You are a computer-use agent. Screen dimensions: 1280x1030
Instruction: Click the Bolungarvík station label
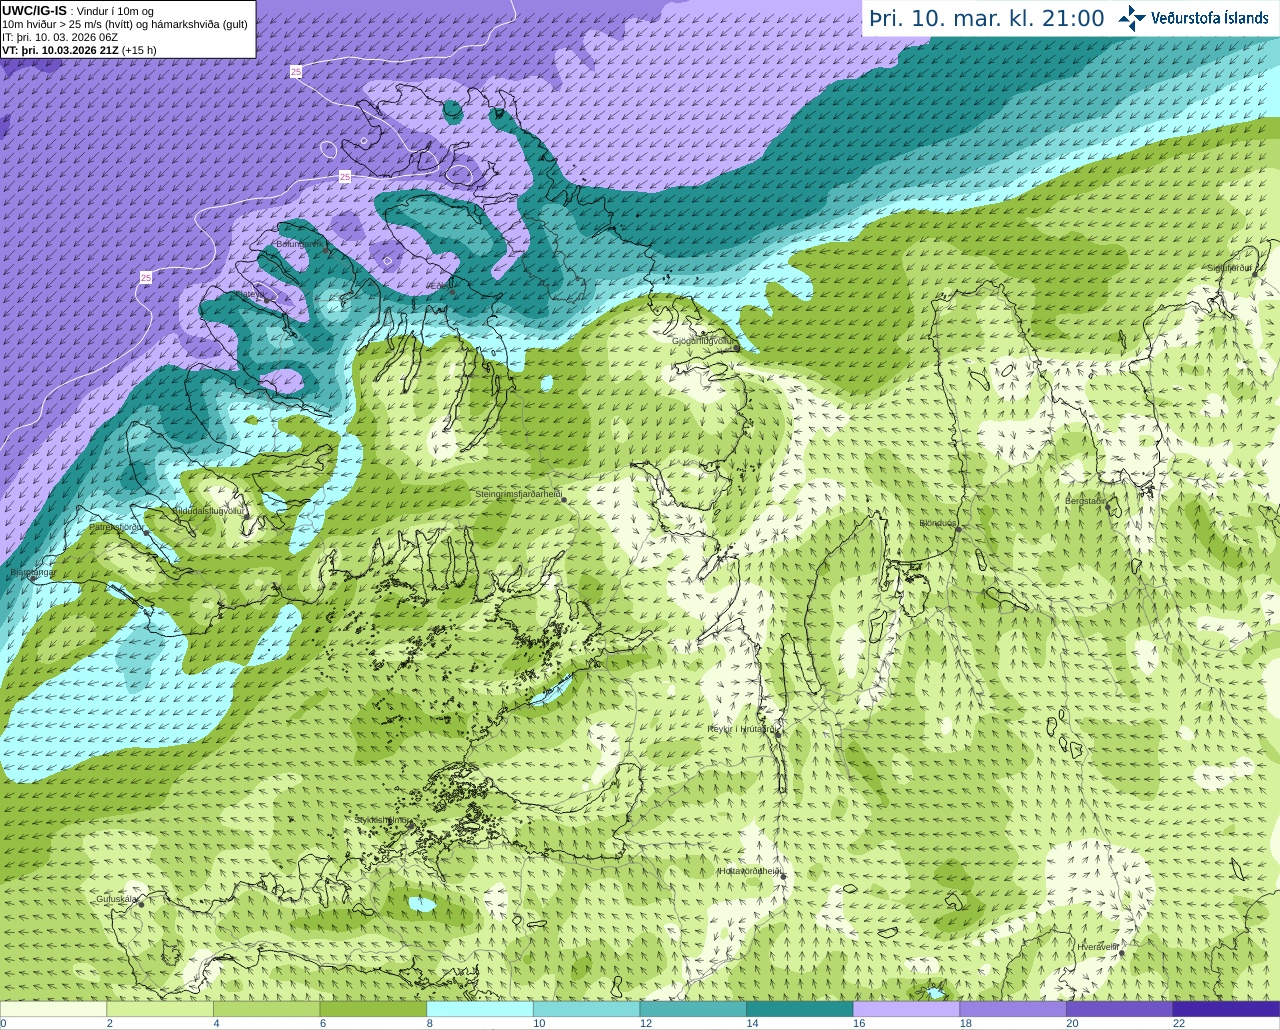(x=300, y=244)
